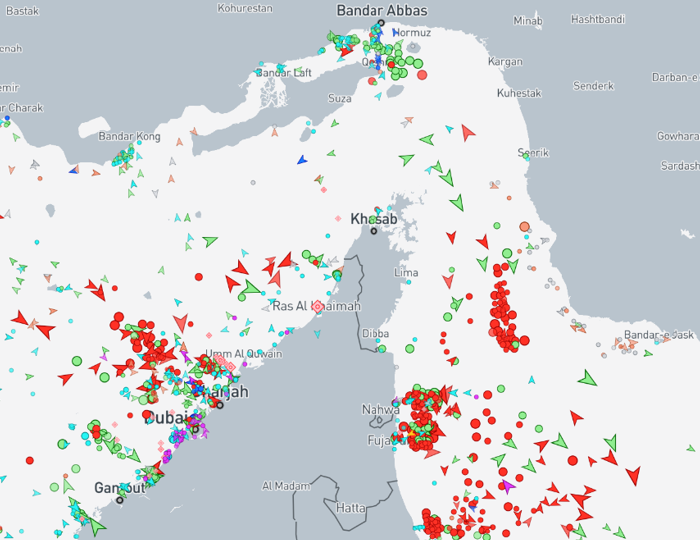The image size is (700, 540).
Task: Click large green arrow at bottom edge below Gantout
Action: pos(96,524)
